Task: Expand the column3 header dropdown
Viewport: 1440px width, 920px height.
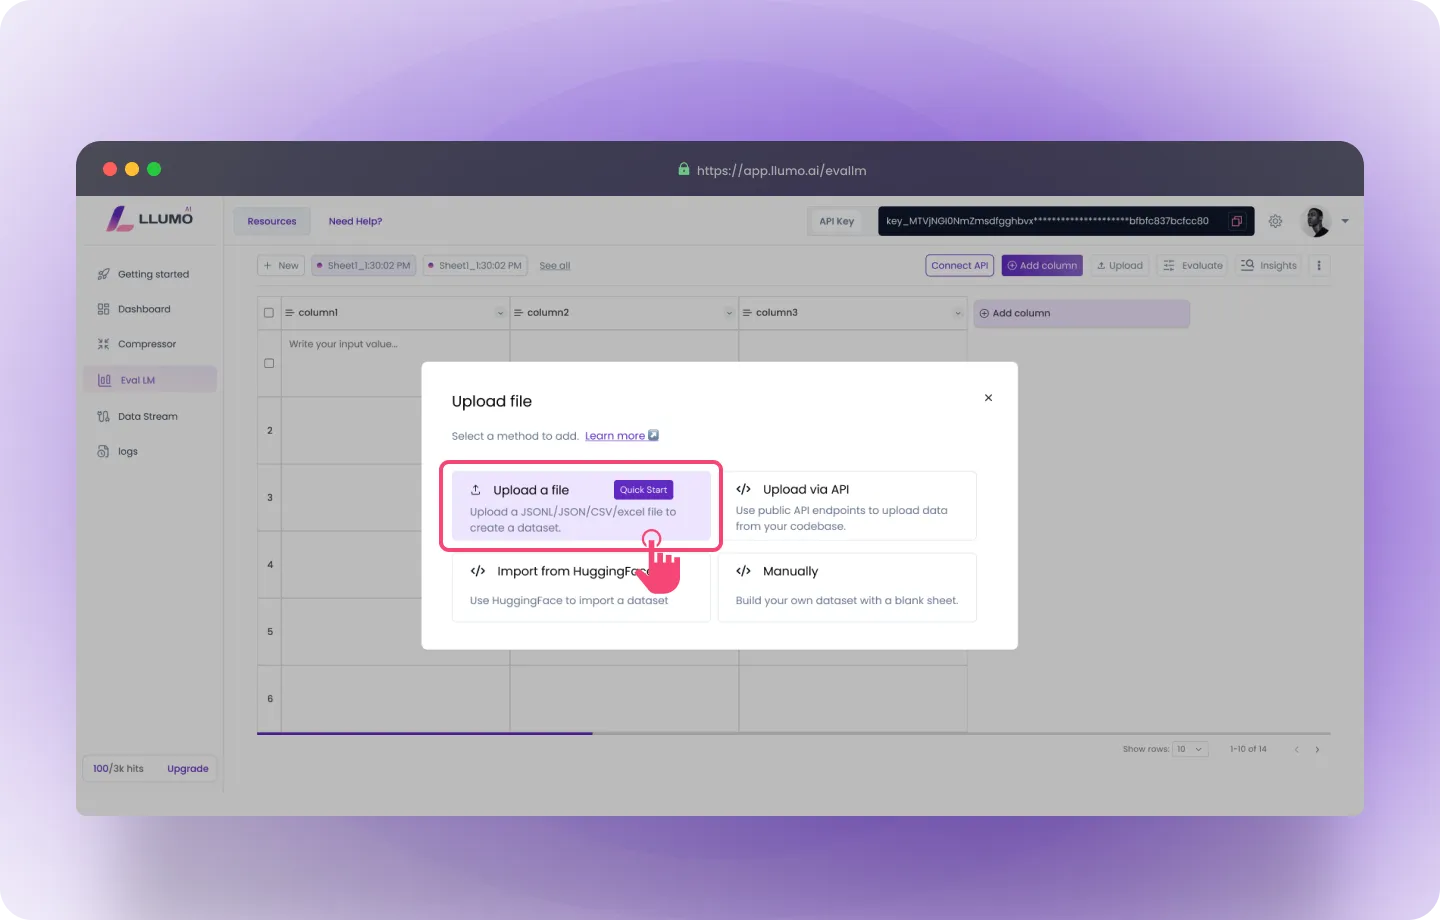Action: [958, 313]
